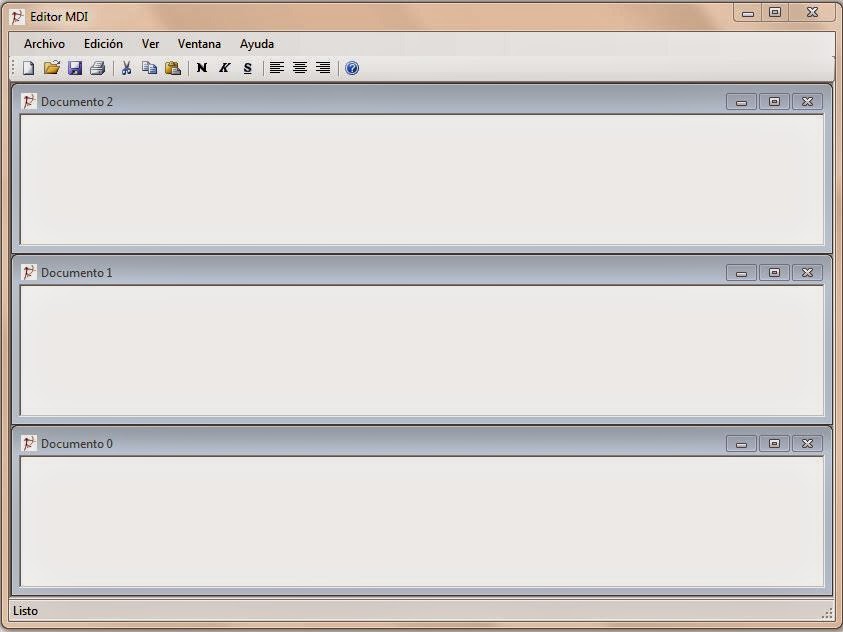Screen dimensions: 843x632
Task: Cut selection with the scissors icon
Action: point(126,68)
